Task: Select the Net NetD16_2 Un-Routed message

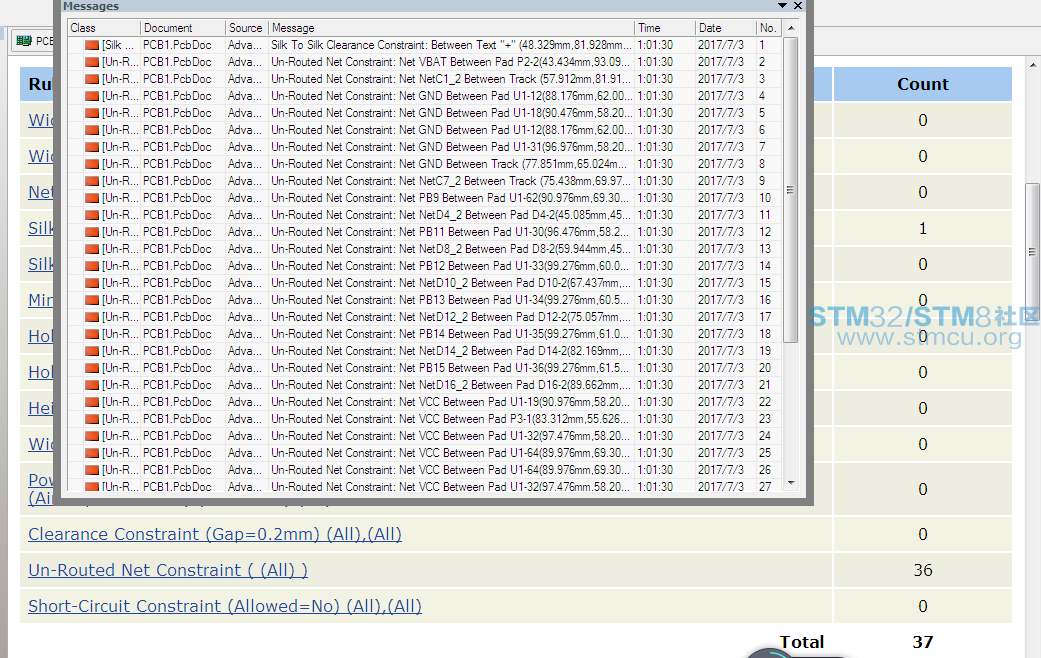Action: (425, 385)
